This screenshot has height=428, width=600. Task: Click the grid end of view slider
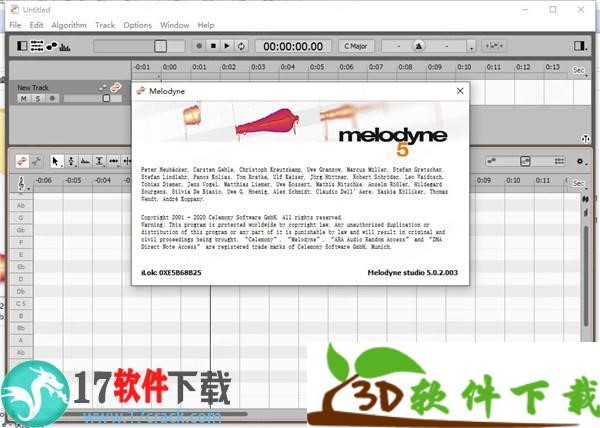click(x=559, y=161)
